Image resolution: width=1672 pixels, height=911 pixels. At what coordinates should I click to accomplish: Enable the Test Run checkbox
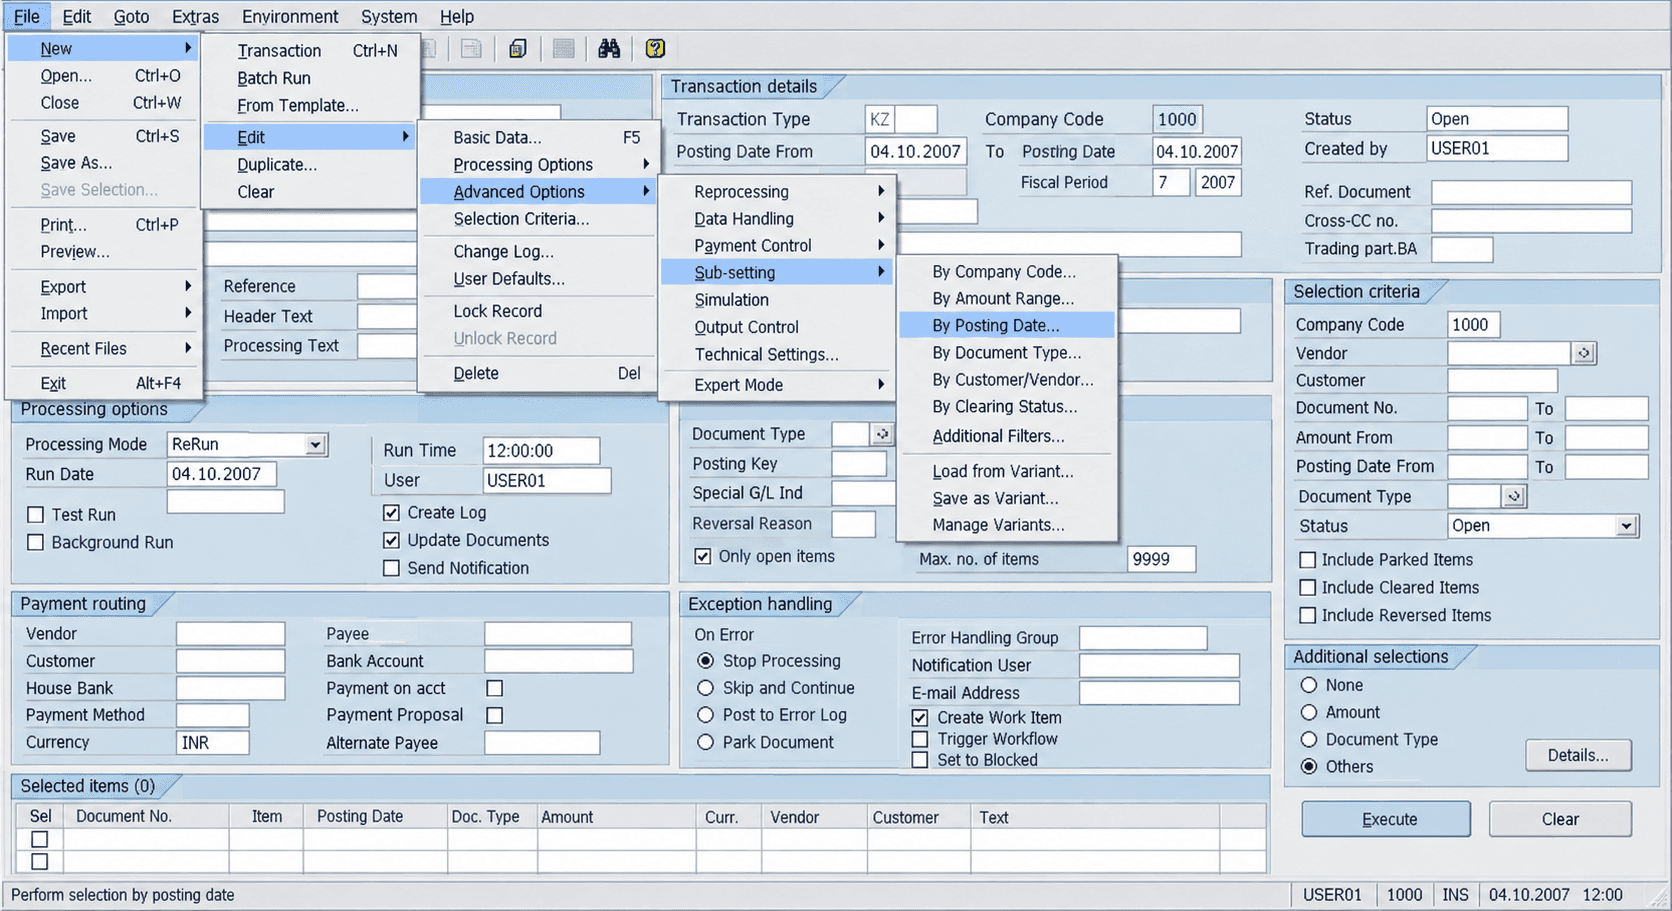(36, 515)
